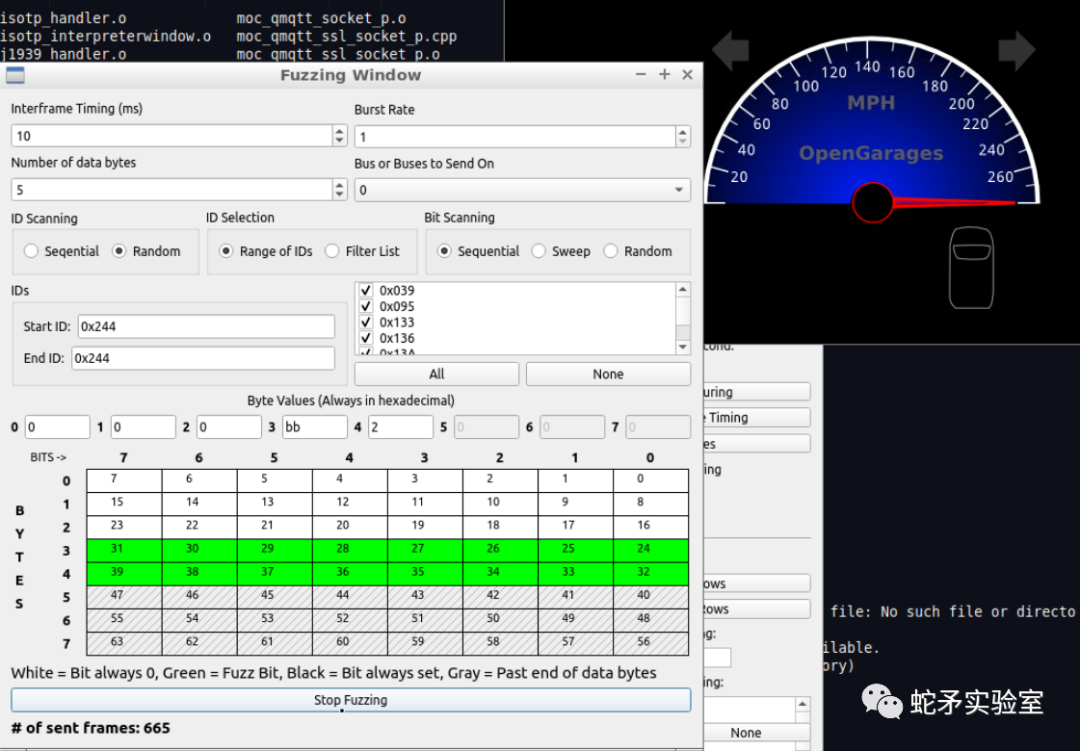1080x751 pixels.
Task: Increase the Interframe Timing spinner value
Action: pos(340,131)
